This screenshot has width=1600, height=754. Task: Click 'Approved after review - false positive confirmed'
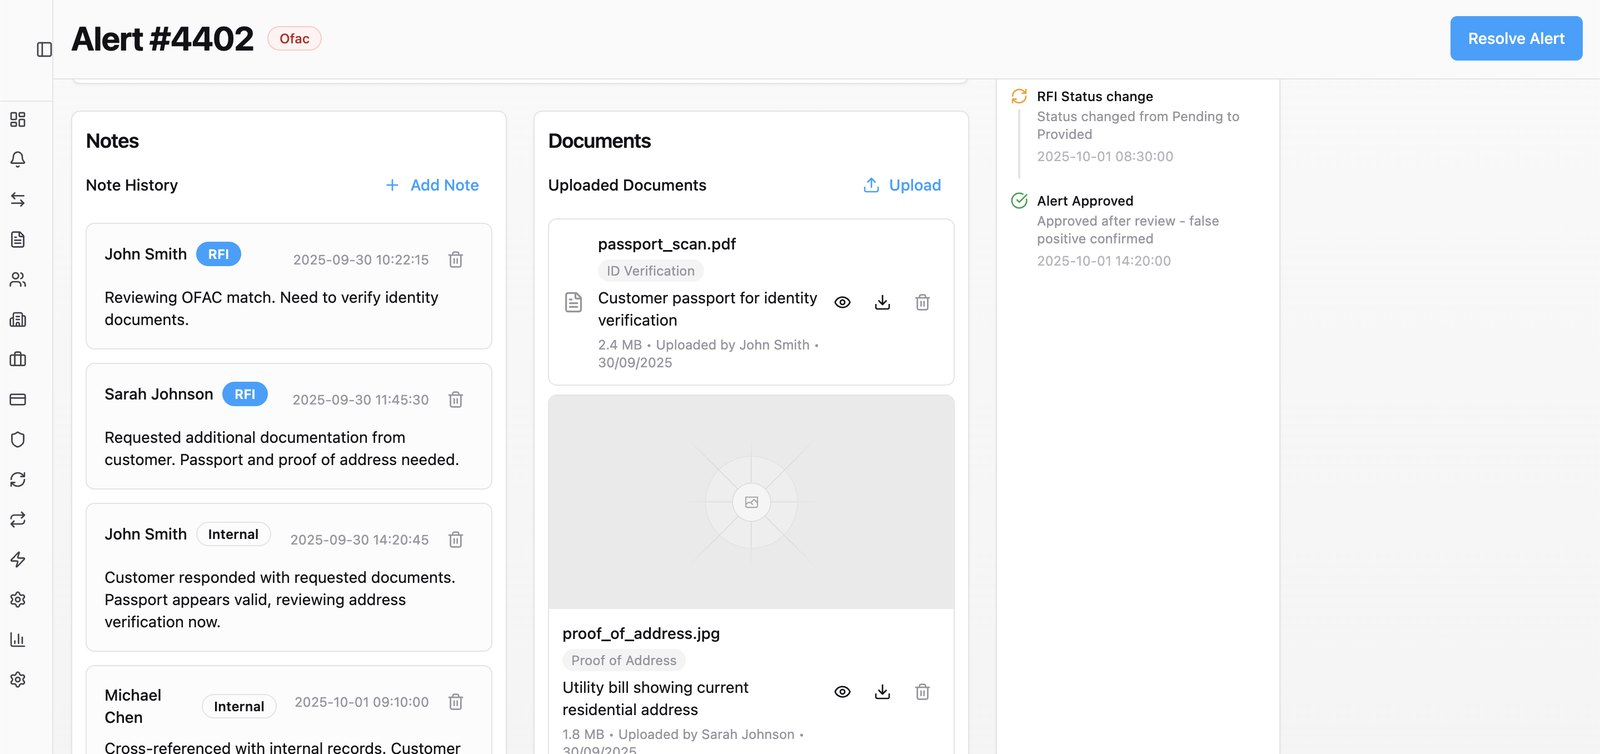point(1128,230)
